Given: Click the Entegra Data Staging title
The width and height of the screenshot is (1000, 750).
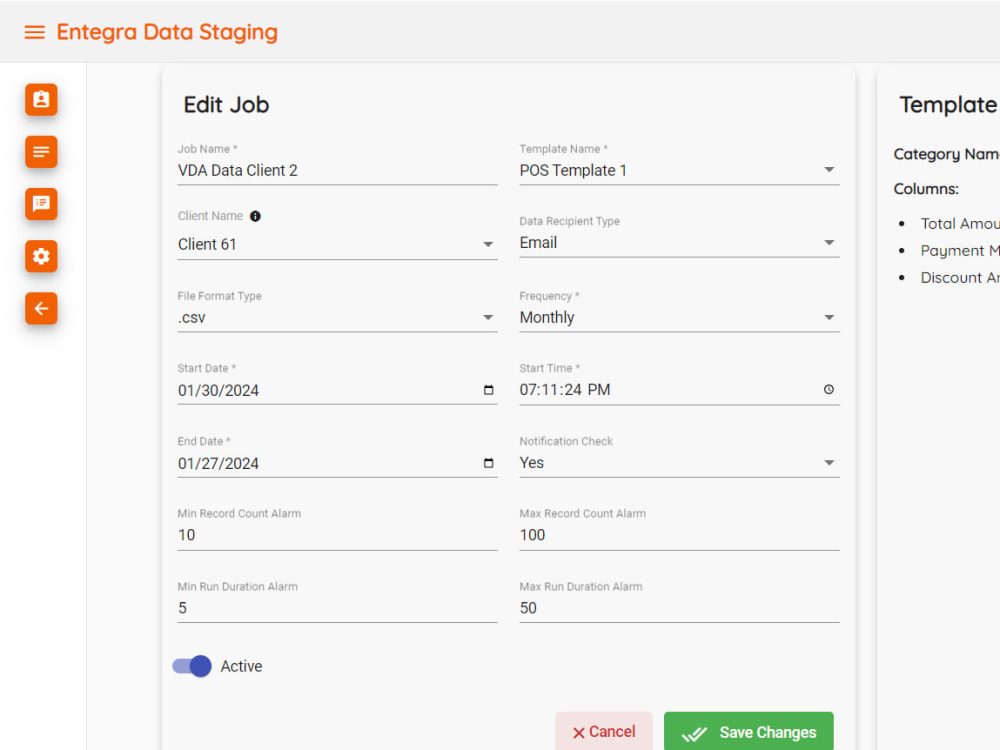Looking at the screenshot, I should click(167, 32).
